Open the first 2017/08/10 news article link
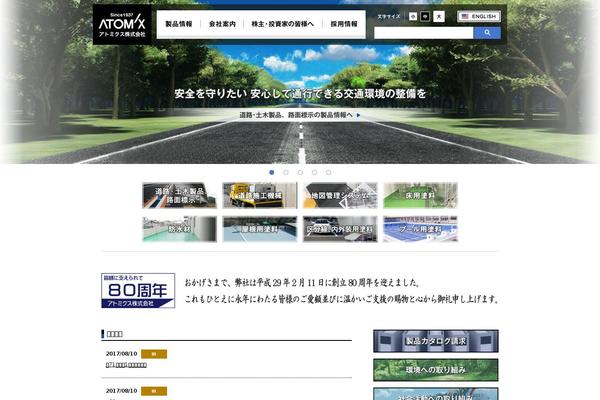The height and width of the screenshot is (400, 600). point(126,365)
